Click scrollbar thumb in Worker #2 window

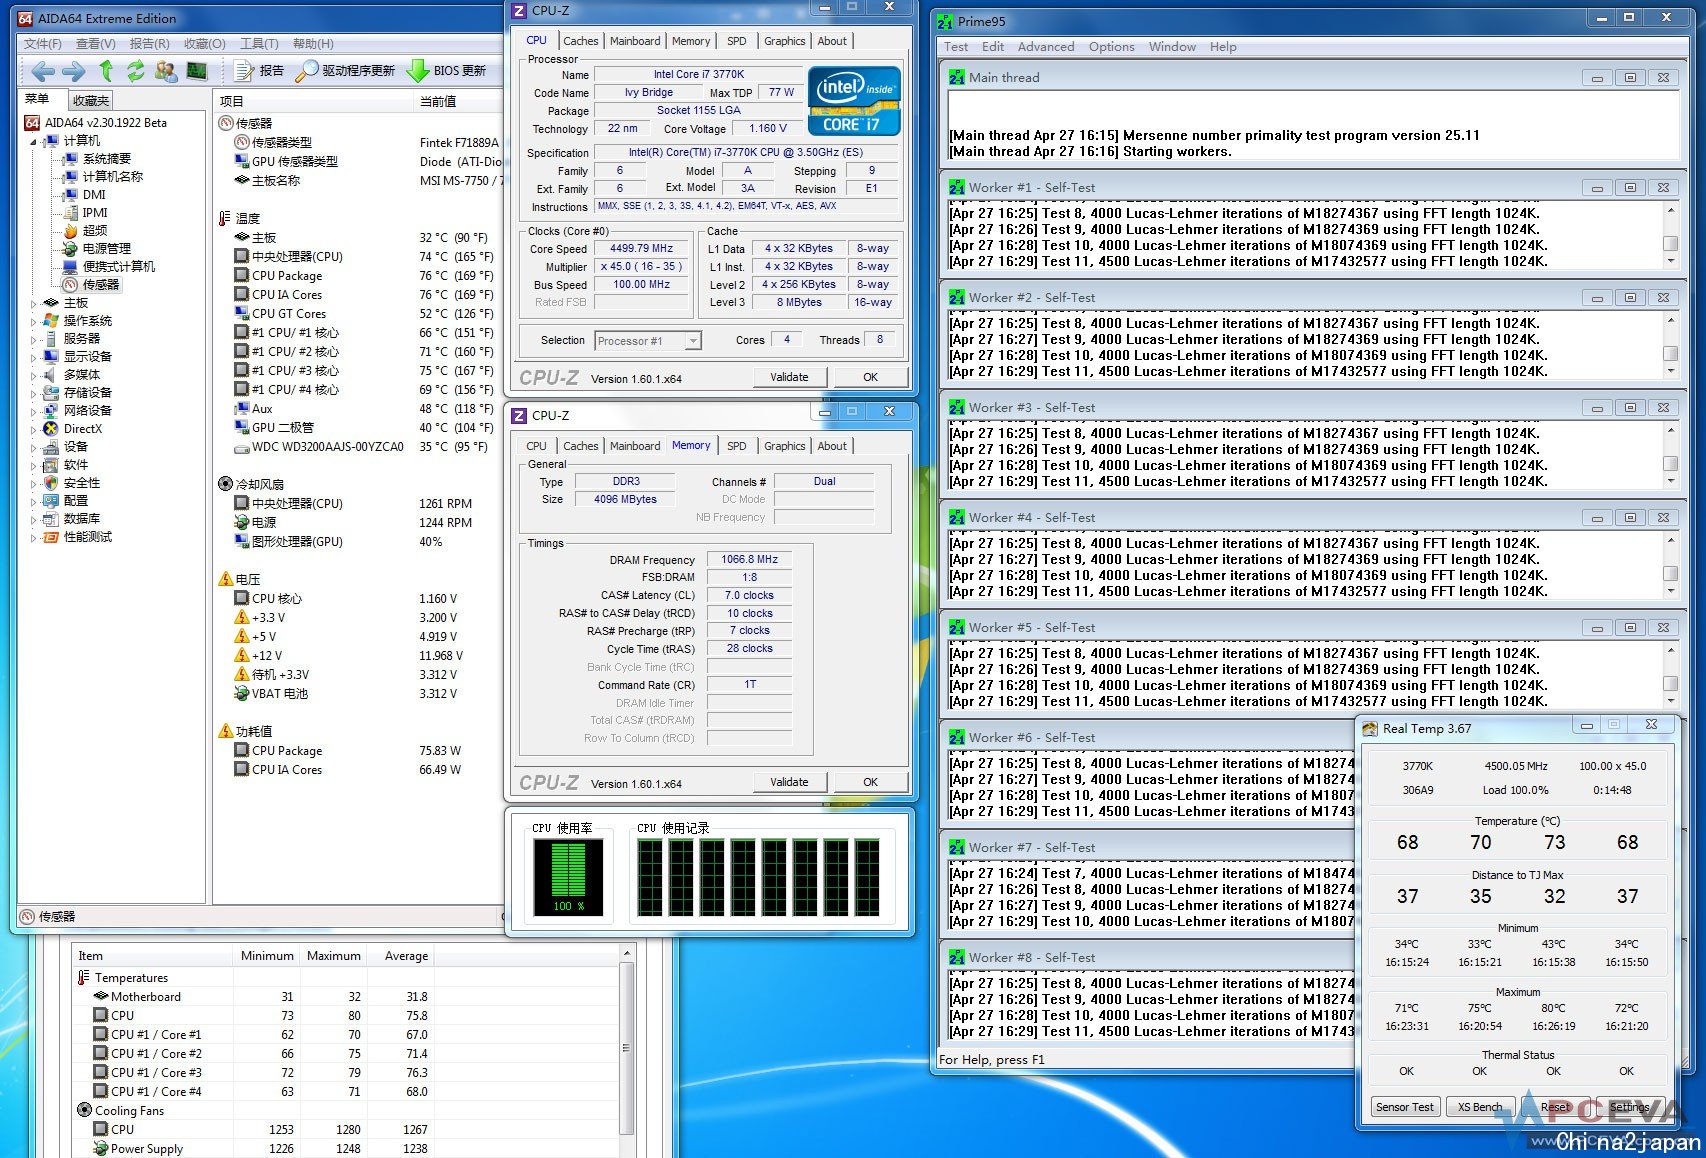[x=1670, y=353]
